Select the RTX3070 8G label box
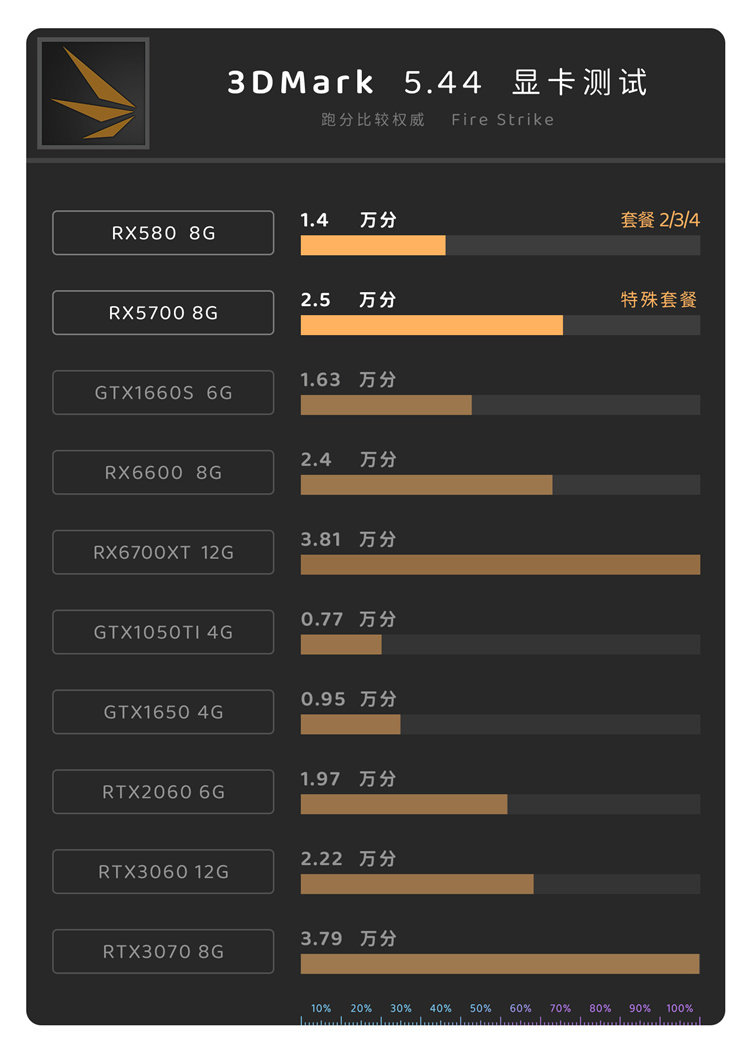Viewport: 750px width, 1051px height. pos(163,950)
